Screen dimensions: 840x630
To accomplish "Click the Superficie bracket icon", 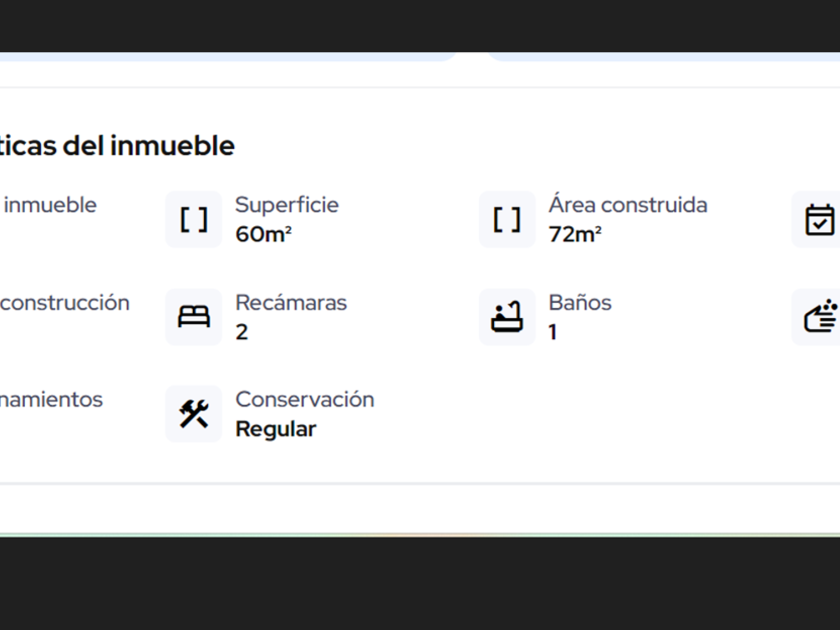I will (194, 219).
